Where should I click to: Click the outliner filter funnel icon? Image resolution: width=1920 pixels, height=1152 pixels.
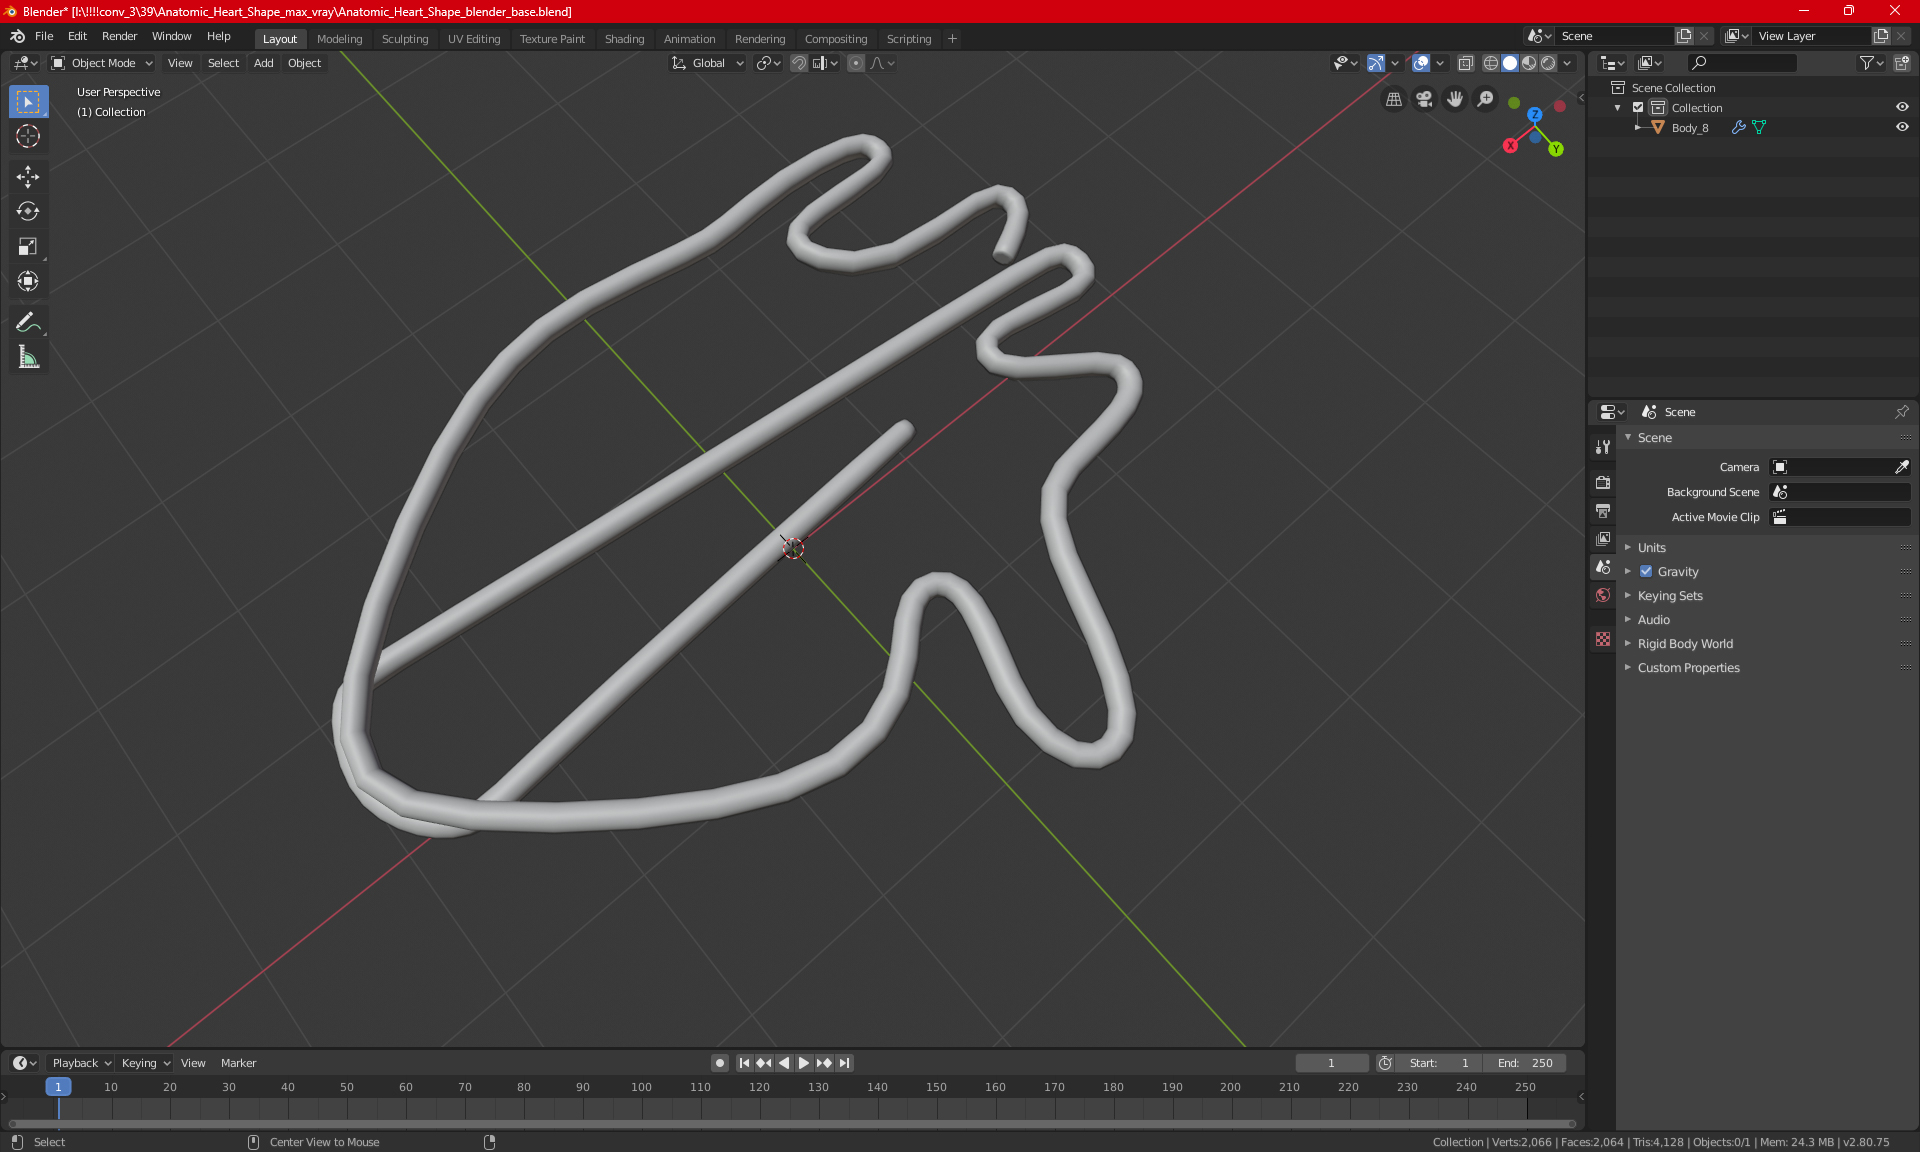click(x=1871, y=63)
